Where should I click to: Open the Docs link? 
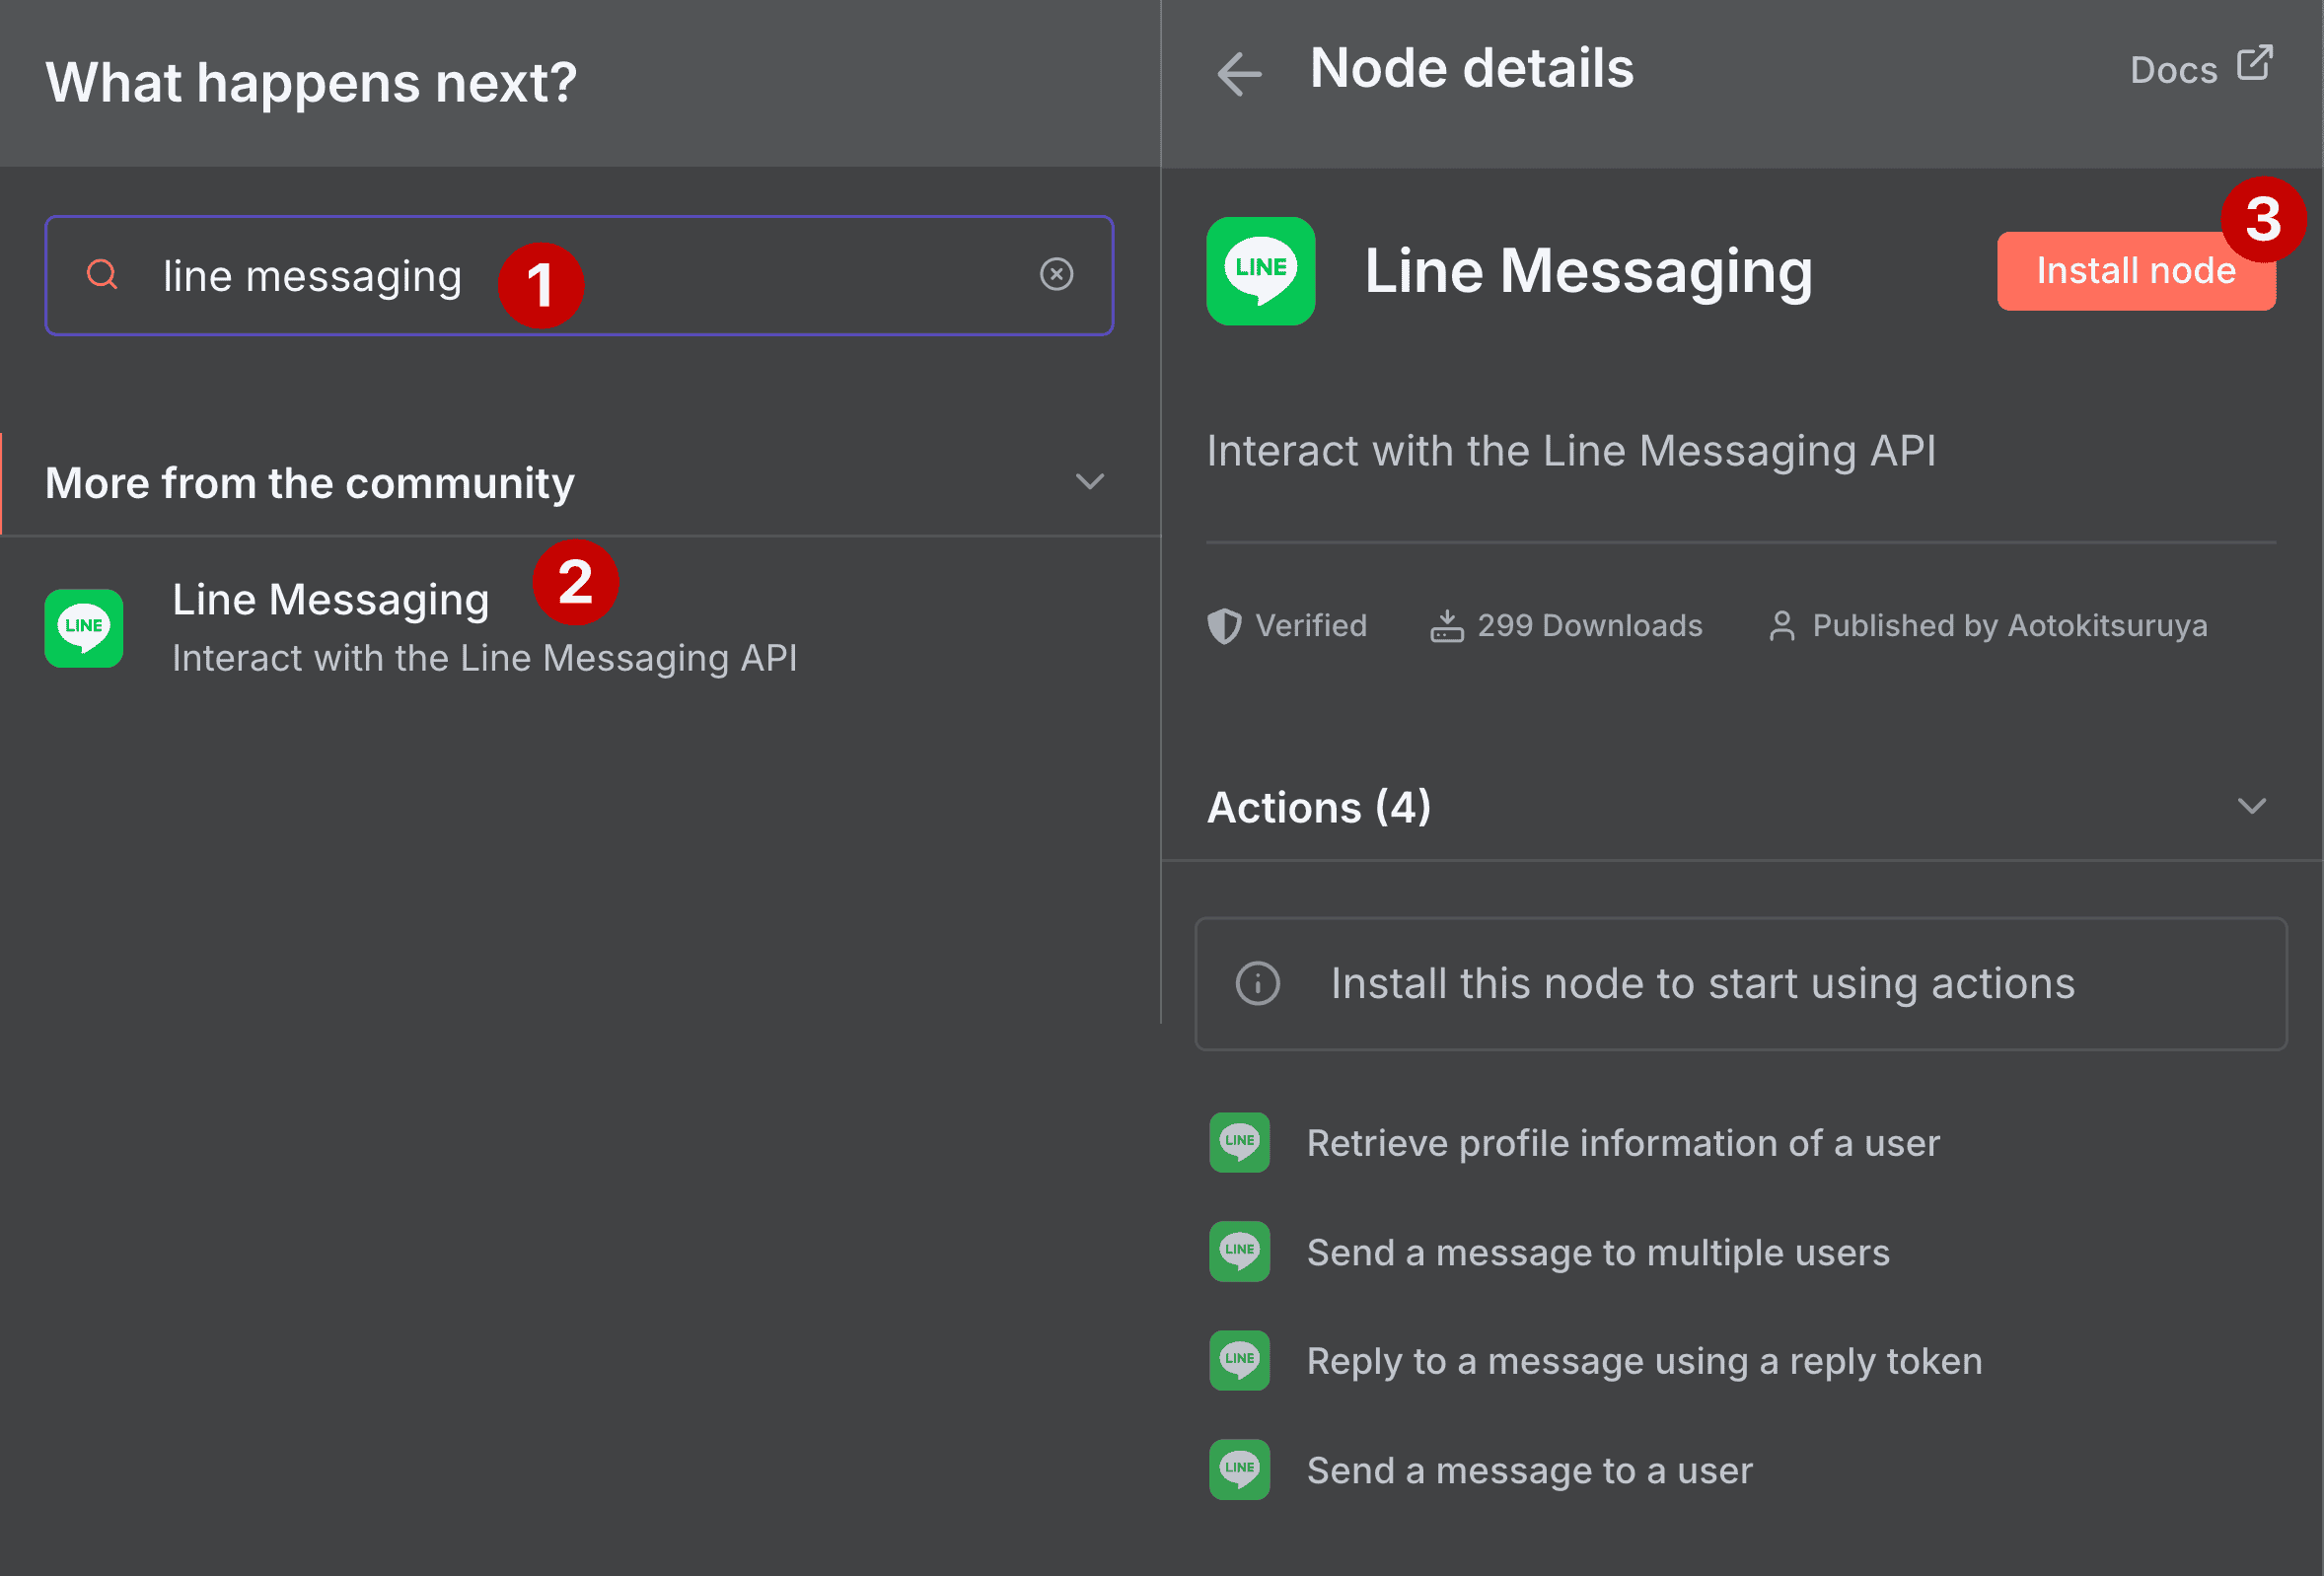[2174, 67]
